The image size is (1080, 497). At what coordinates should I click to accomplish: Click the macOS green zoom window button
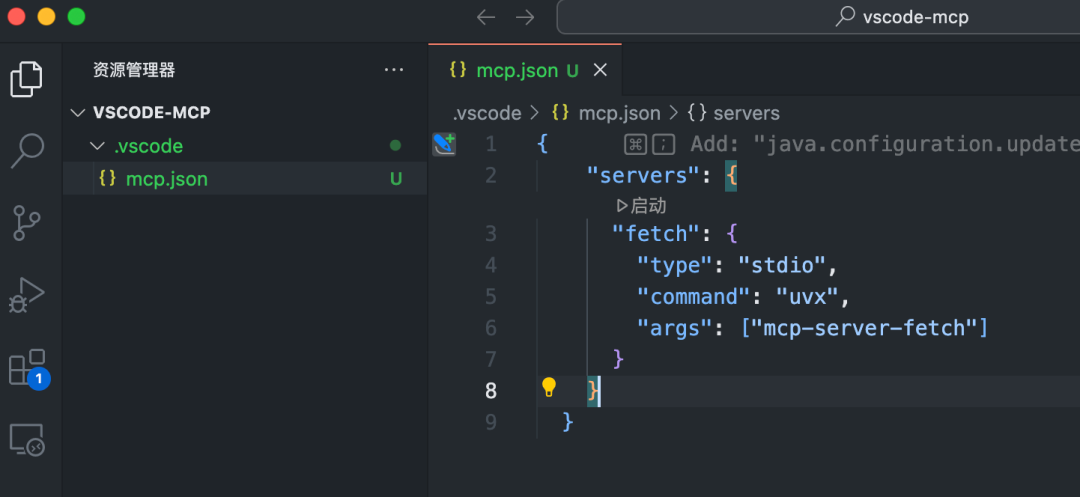pos(76,17)
